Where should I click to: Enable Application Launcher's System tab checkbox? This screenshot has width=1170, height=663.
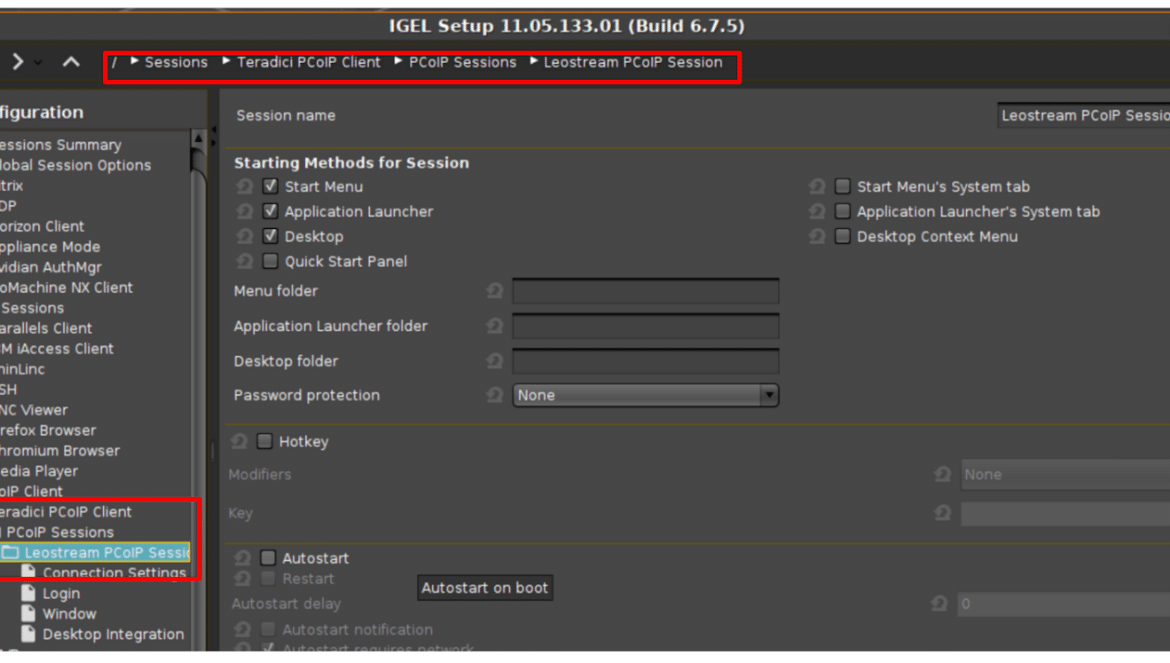[842, 211]
